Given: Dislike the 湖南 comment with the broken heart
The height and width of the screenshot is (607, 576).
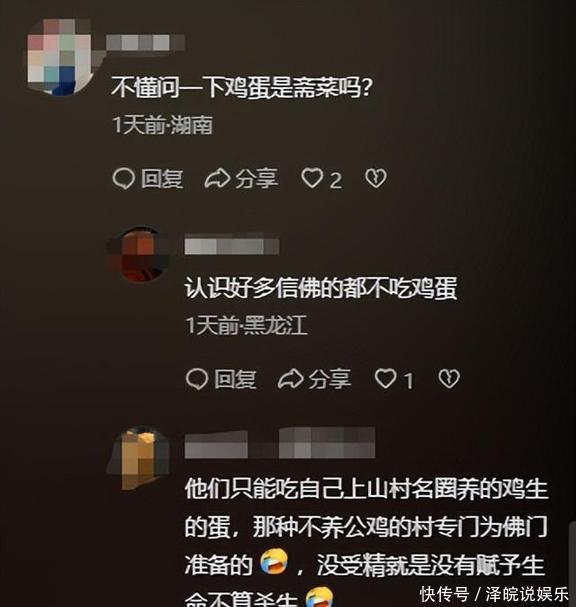Looking at the screenshot, I should 376,178.
